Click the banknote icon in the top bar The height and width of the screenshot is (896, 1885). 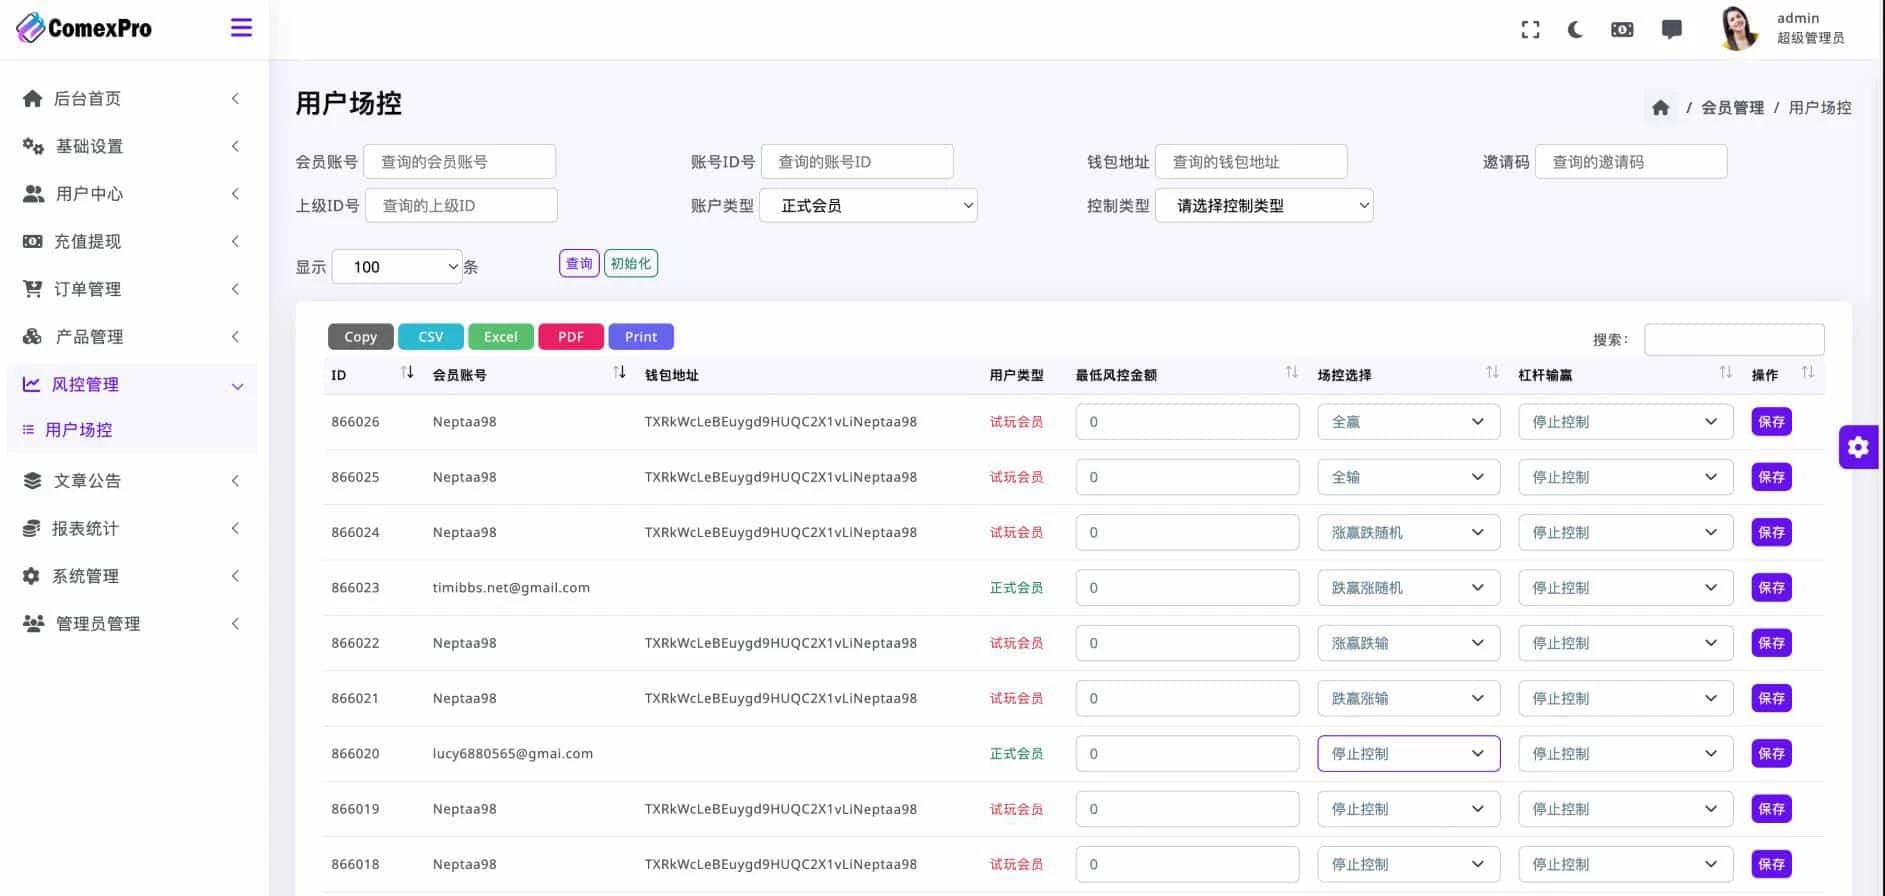coord(1622,30)
